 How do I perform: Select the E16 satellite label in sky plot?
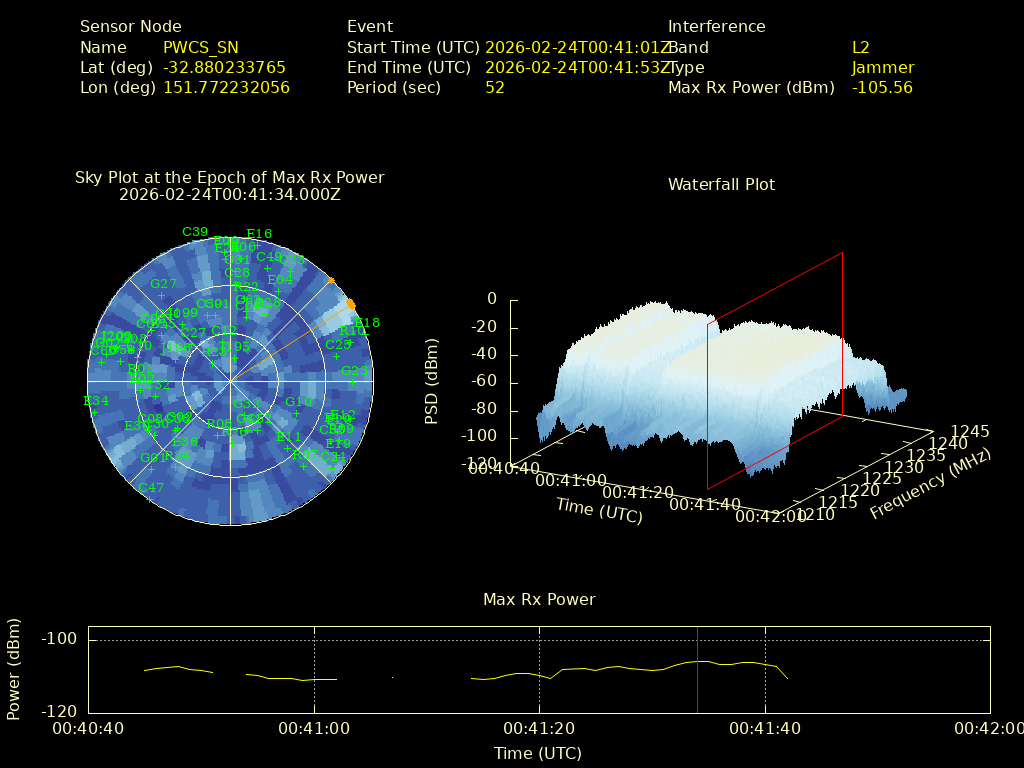tap(259, 235)
